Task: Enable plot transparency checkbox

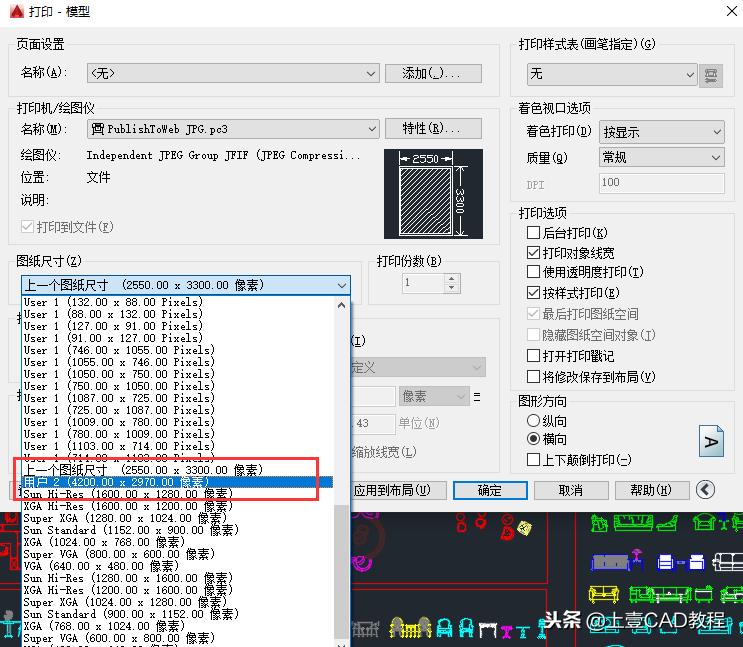Action: 533,272
